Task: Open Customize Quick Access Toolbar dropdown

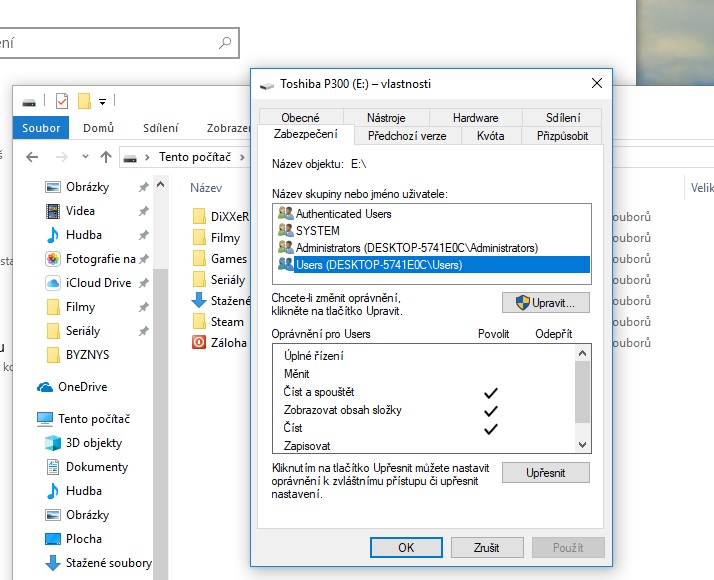Action: coord(103,102)
